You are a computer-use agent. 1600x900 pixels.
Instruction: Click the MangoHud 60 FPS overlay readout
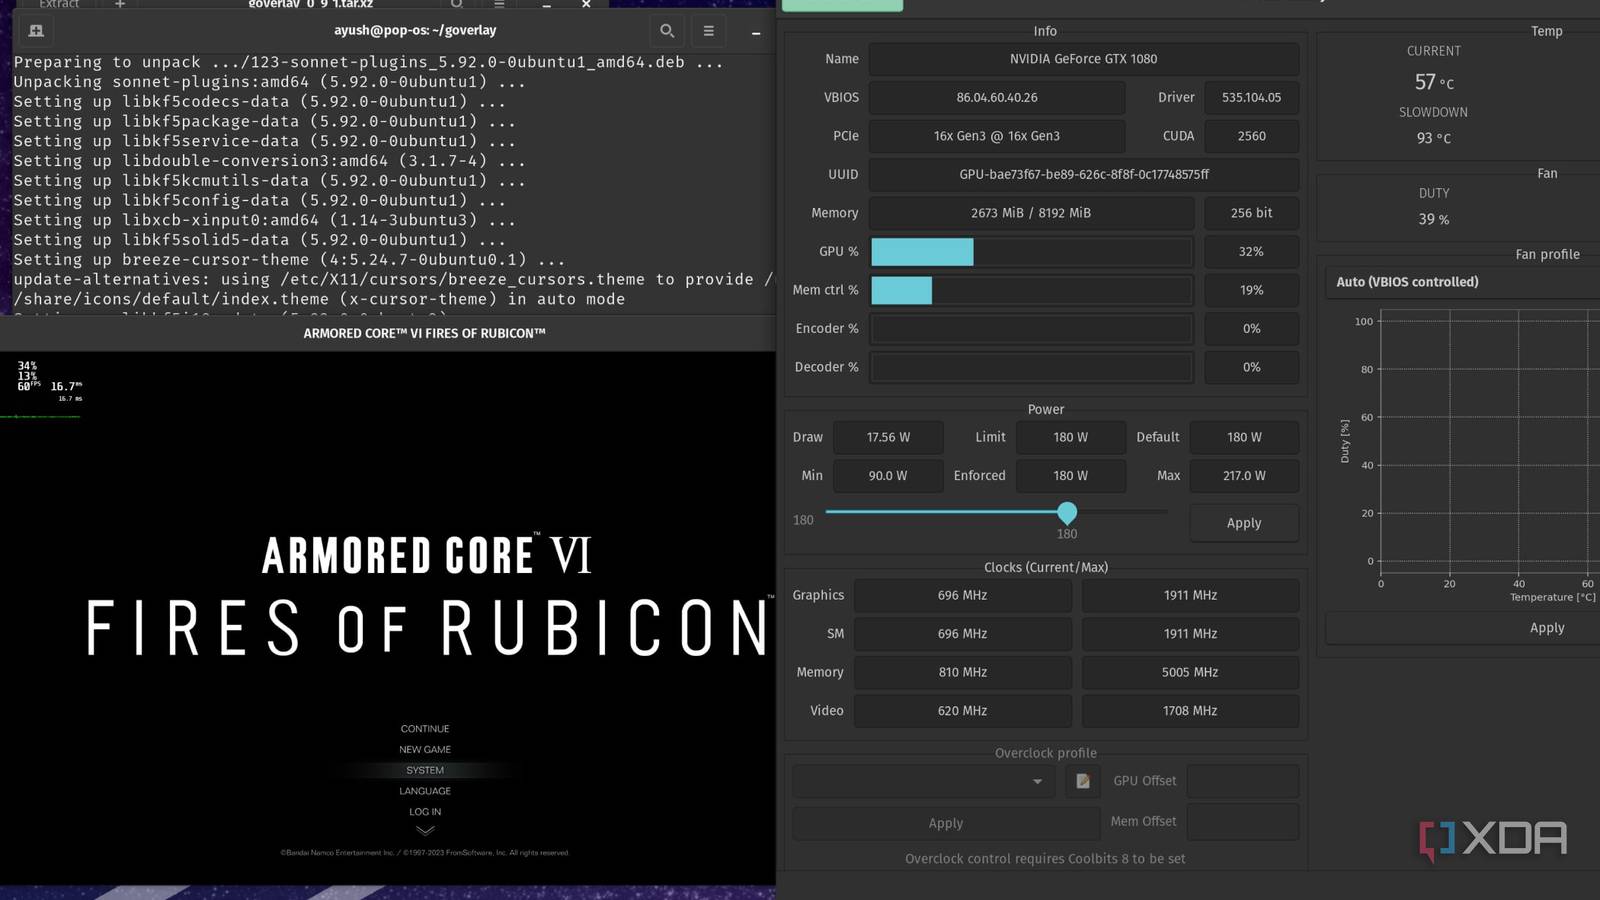[x=29, y=386]
